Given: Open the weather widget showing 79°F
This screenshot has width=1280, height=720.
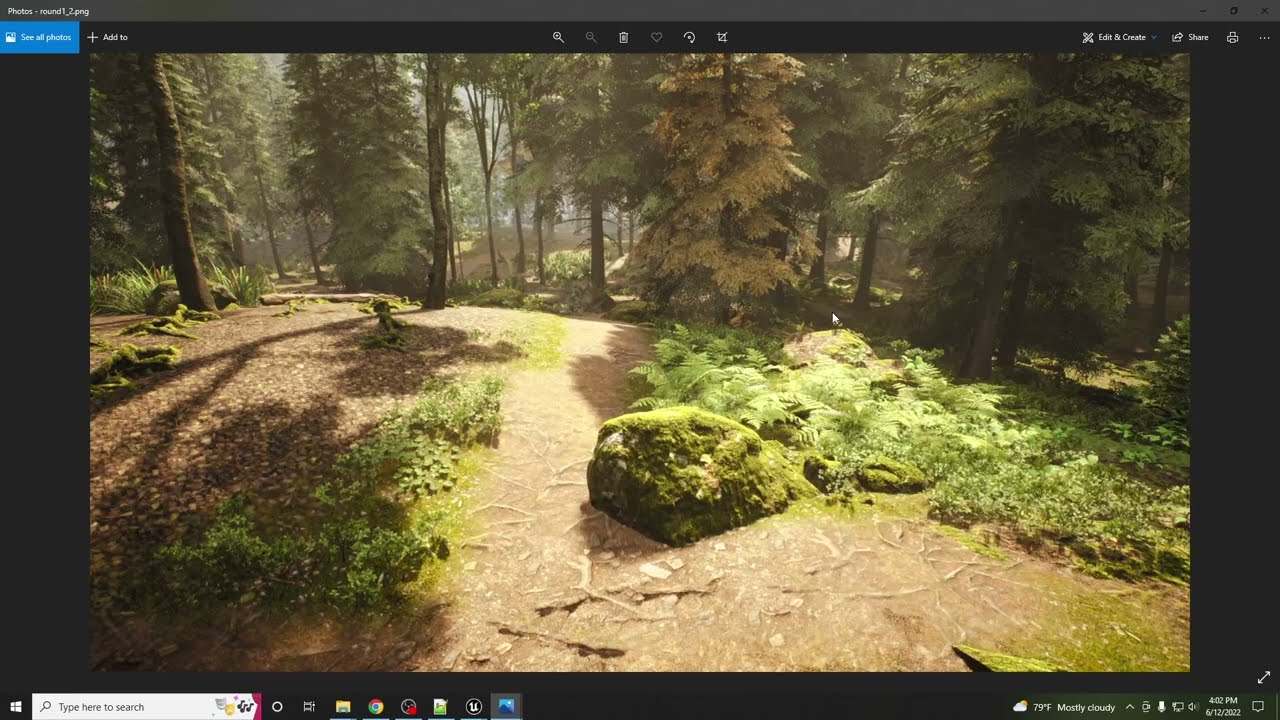Looking at the screenshot, I should point(1064,707).
